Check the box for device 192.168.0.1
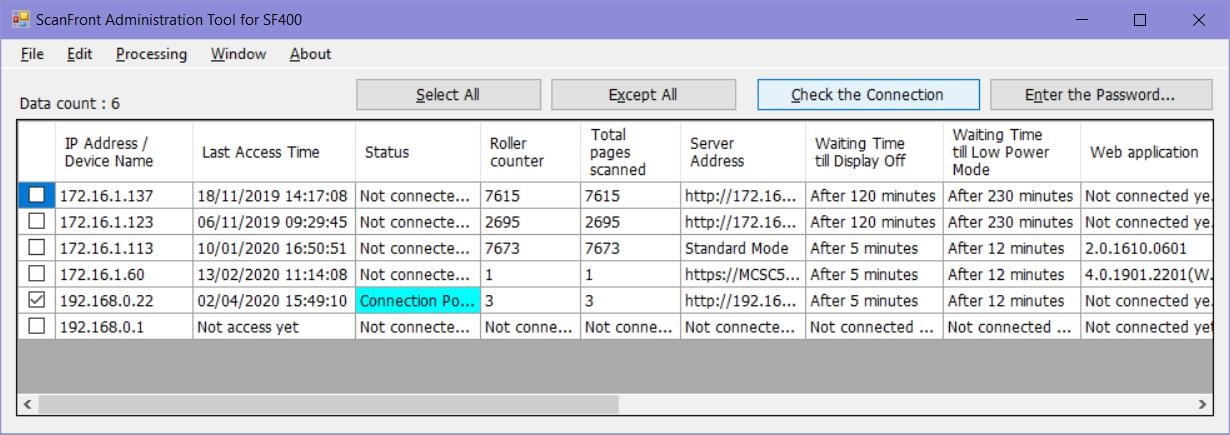Image resolution: width=1230 pixels, height=435 pixels. point(36,326)
